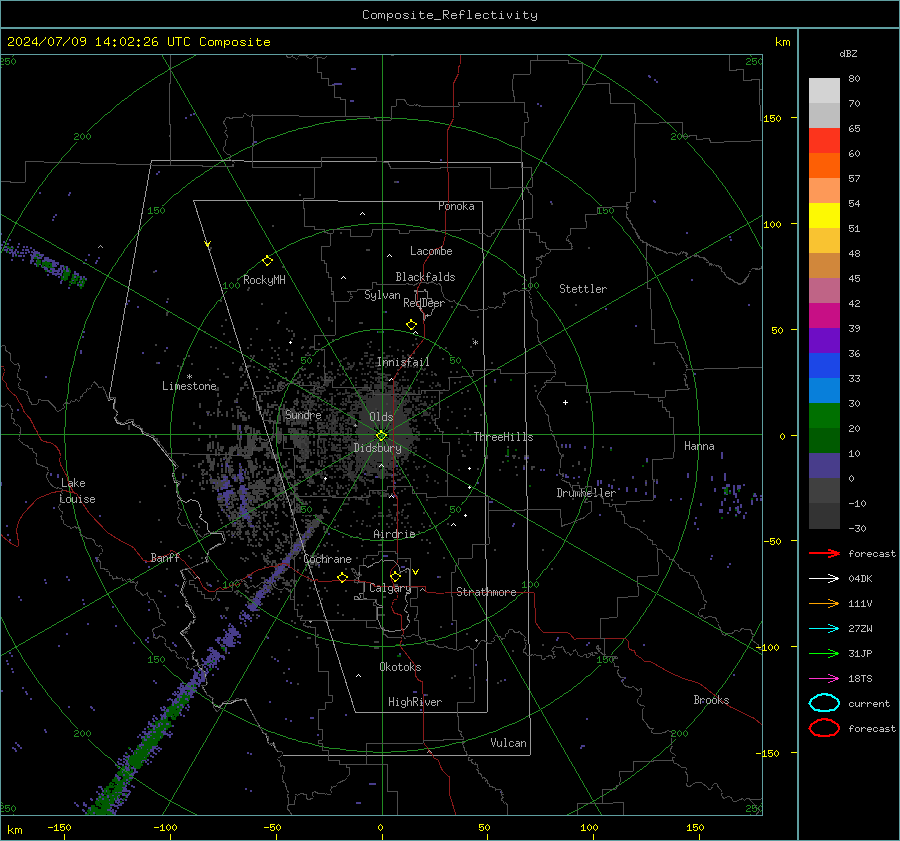900x841 pixels.
Task: Click the 111V legend label
Action: [x=860, y=603]
